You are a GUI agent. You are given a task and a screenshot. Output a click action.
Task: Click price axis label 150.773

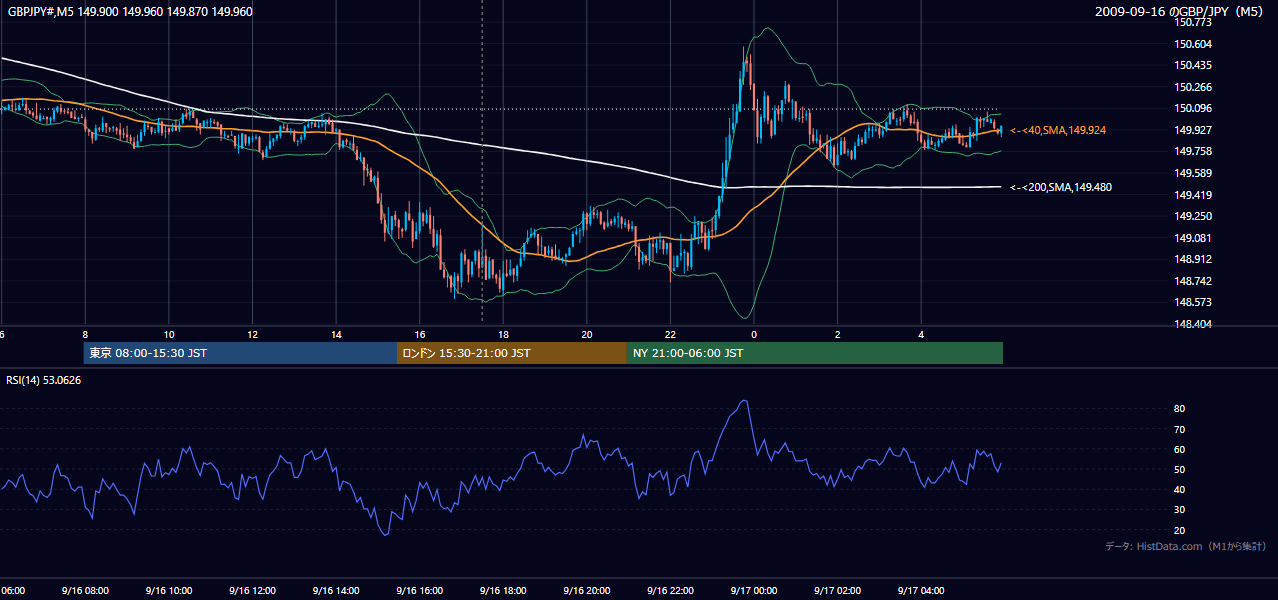pos(1194,22)
